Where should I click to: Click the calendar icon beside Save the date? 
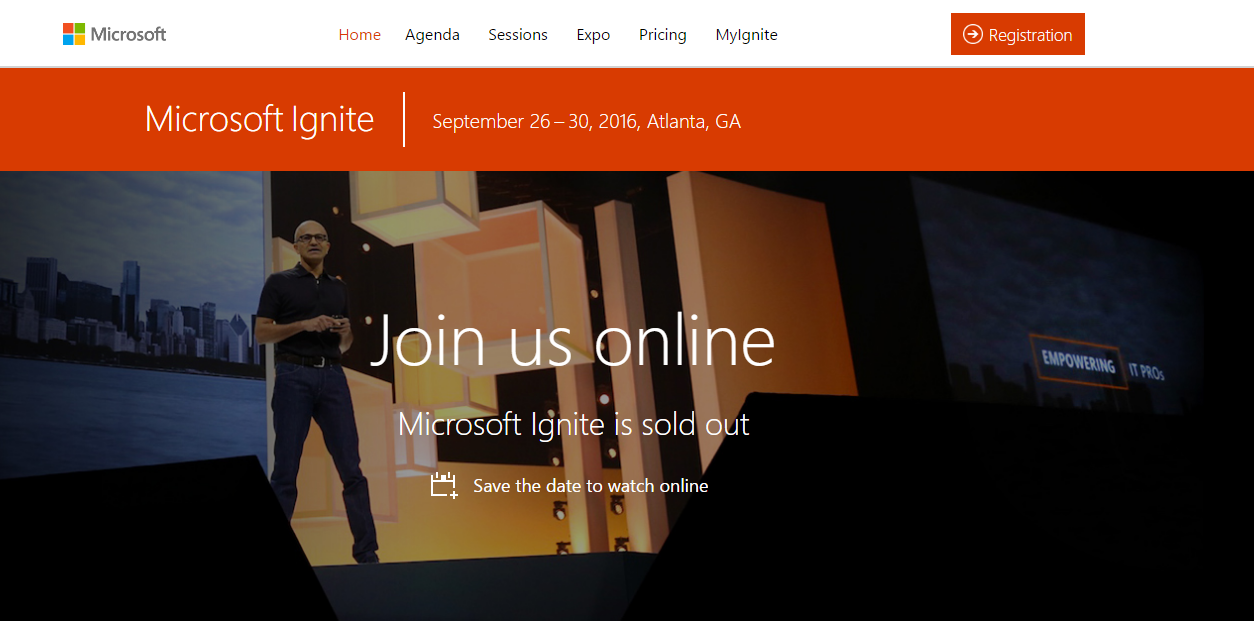(444, 486)
